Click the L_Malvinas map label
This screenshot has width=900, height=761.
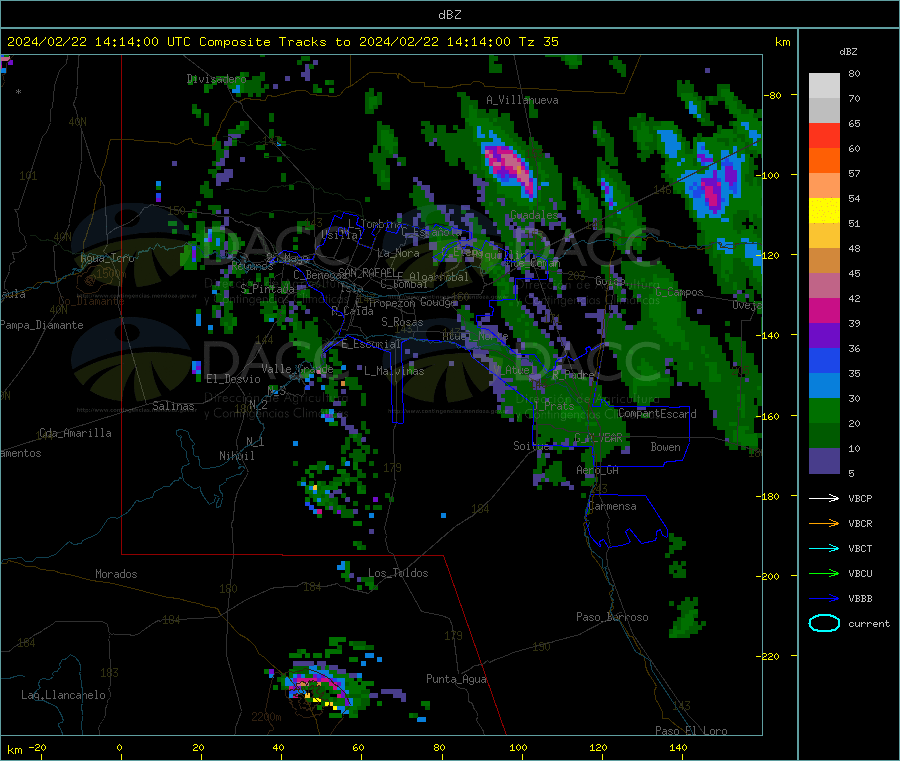[x=394, y=371]
